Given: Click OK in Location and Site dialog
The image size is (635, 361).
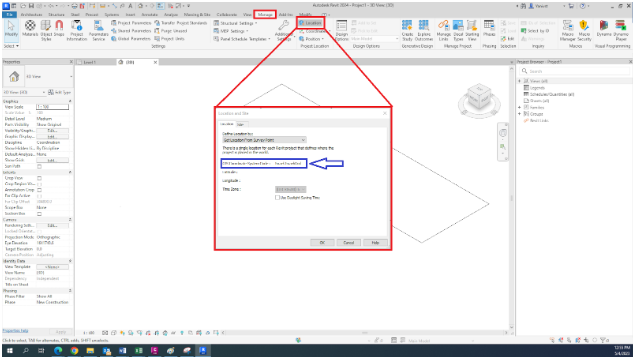Looking at the screenshot, I should click(x=322, y=243).
